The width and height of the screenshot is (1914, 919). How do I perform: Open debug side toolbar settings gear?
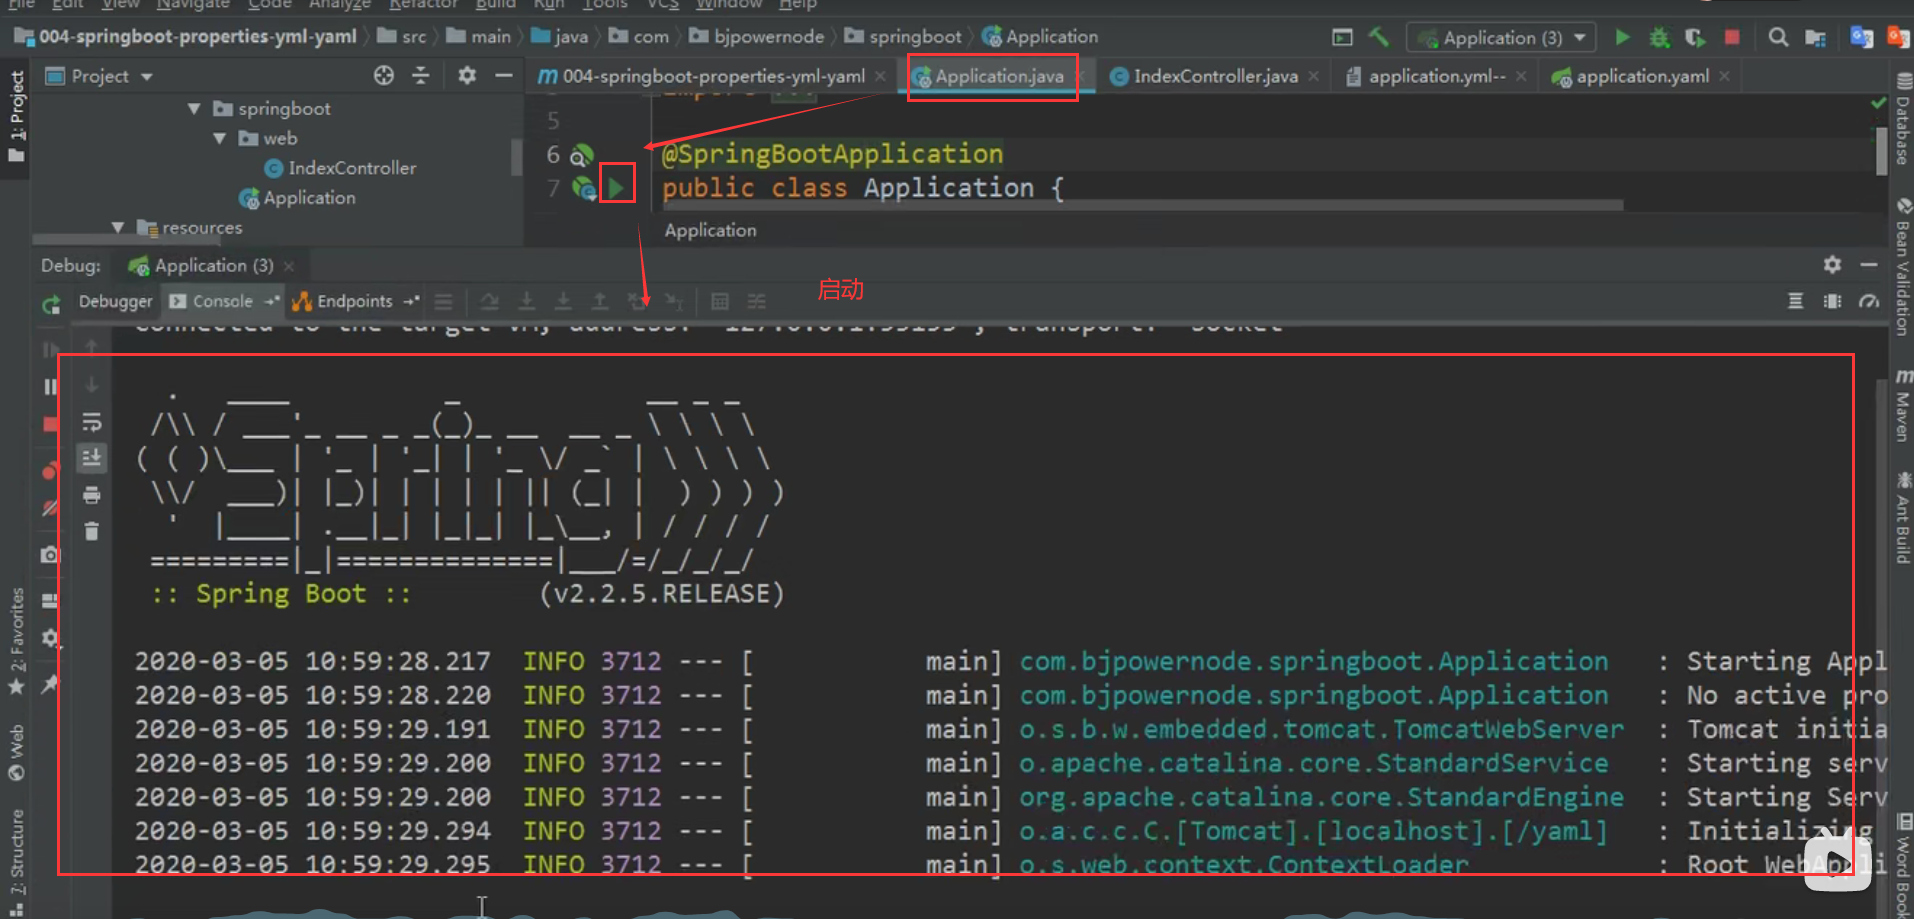point(50,638)
